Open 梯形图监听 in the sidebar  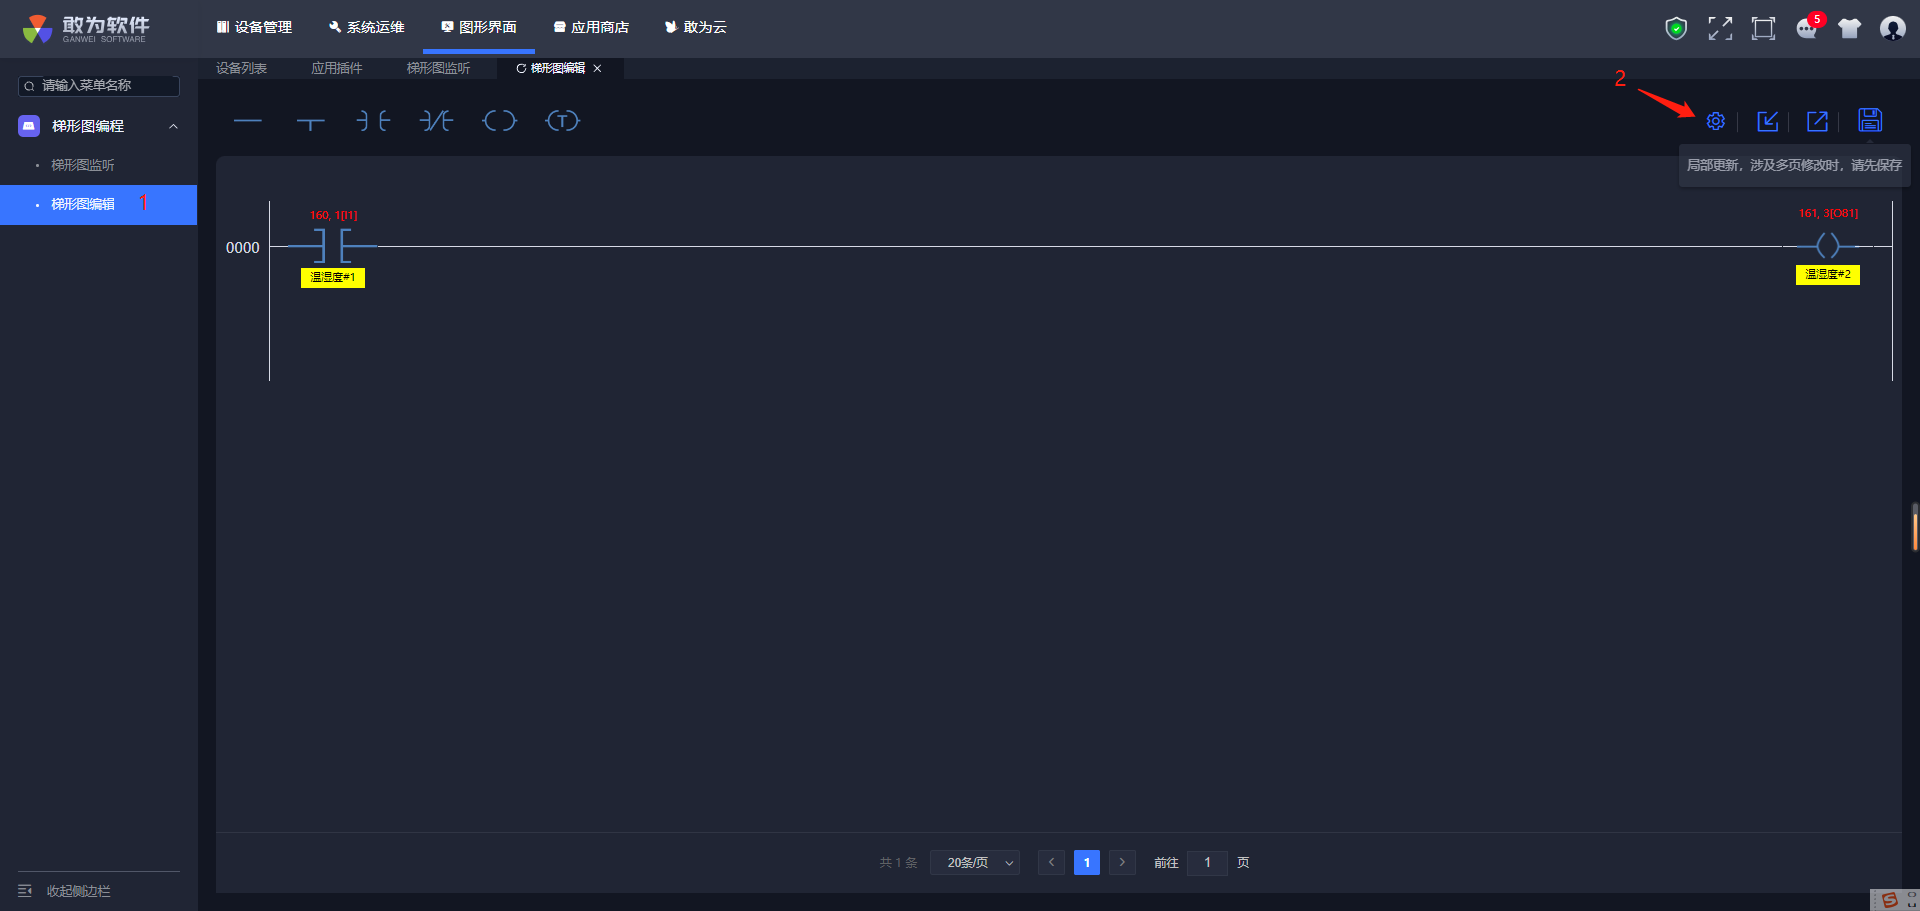tap(83, 165)
